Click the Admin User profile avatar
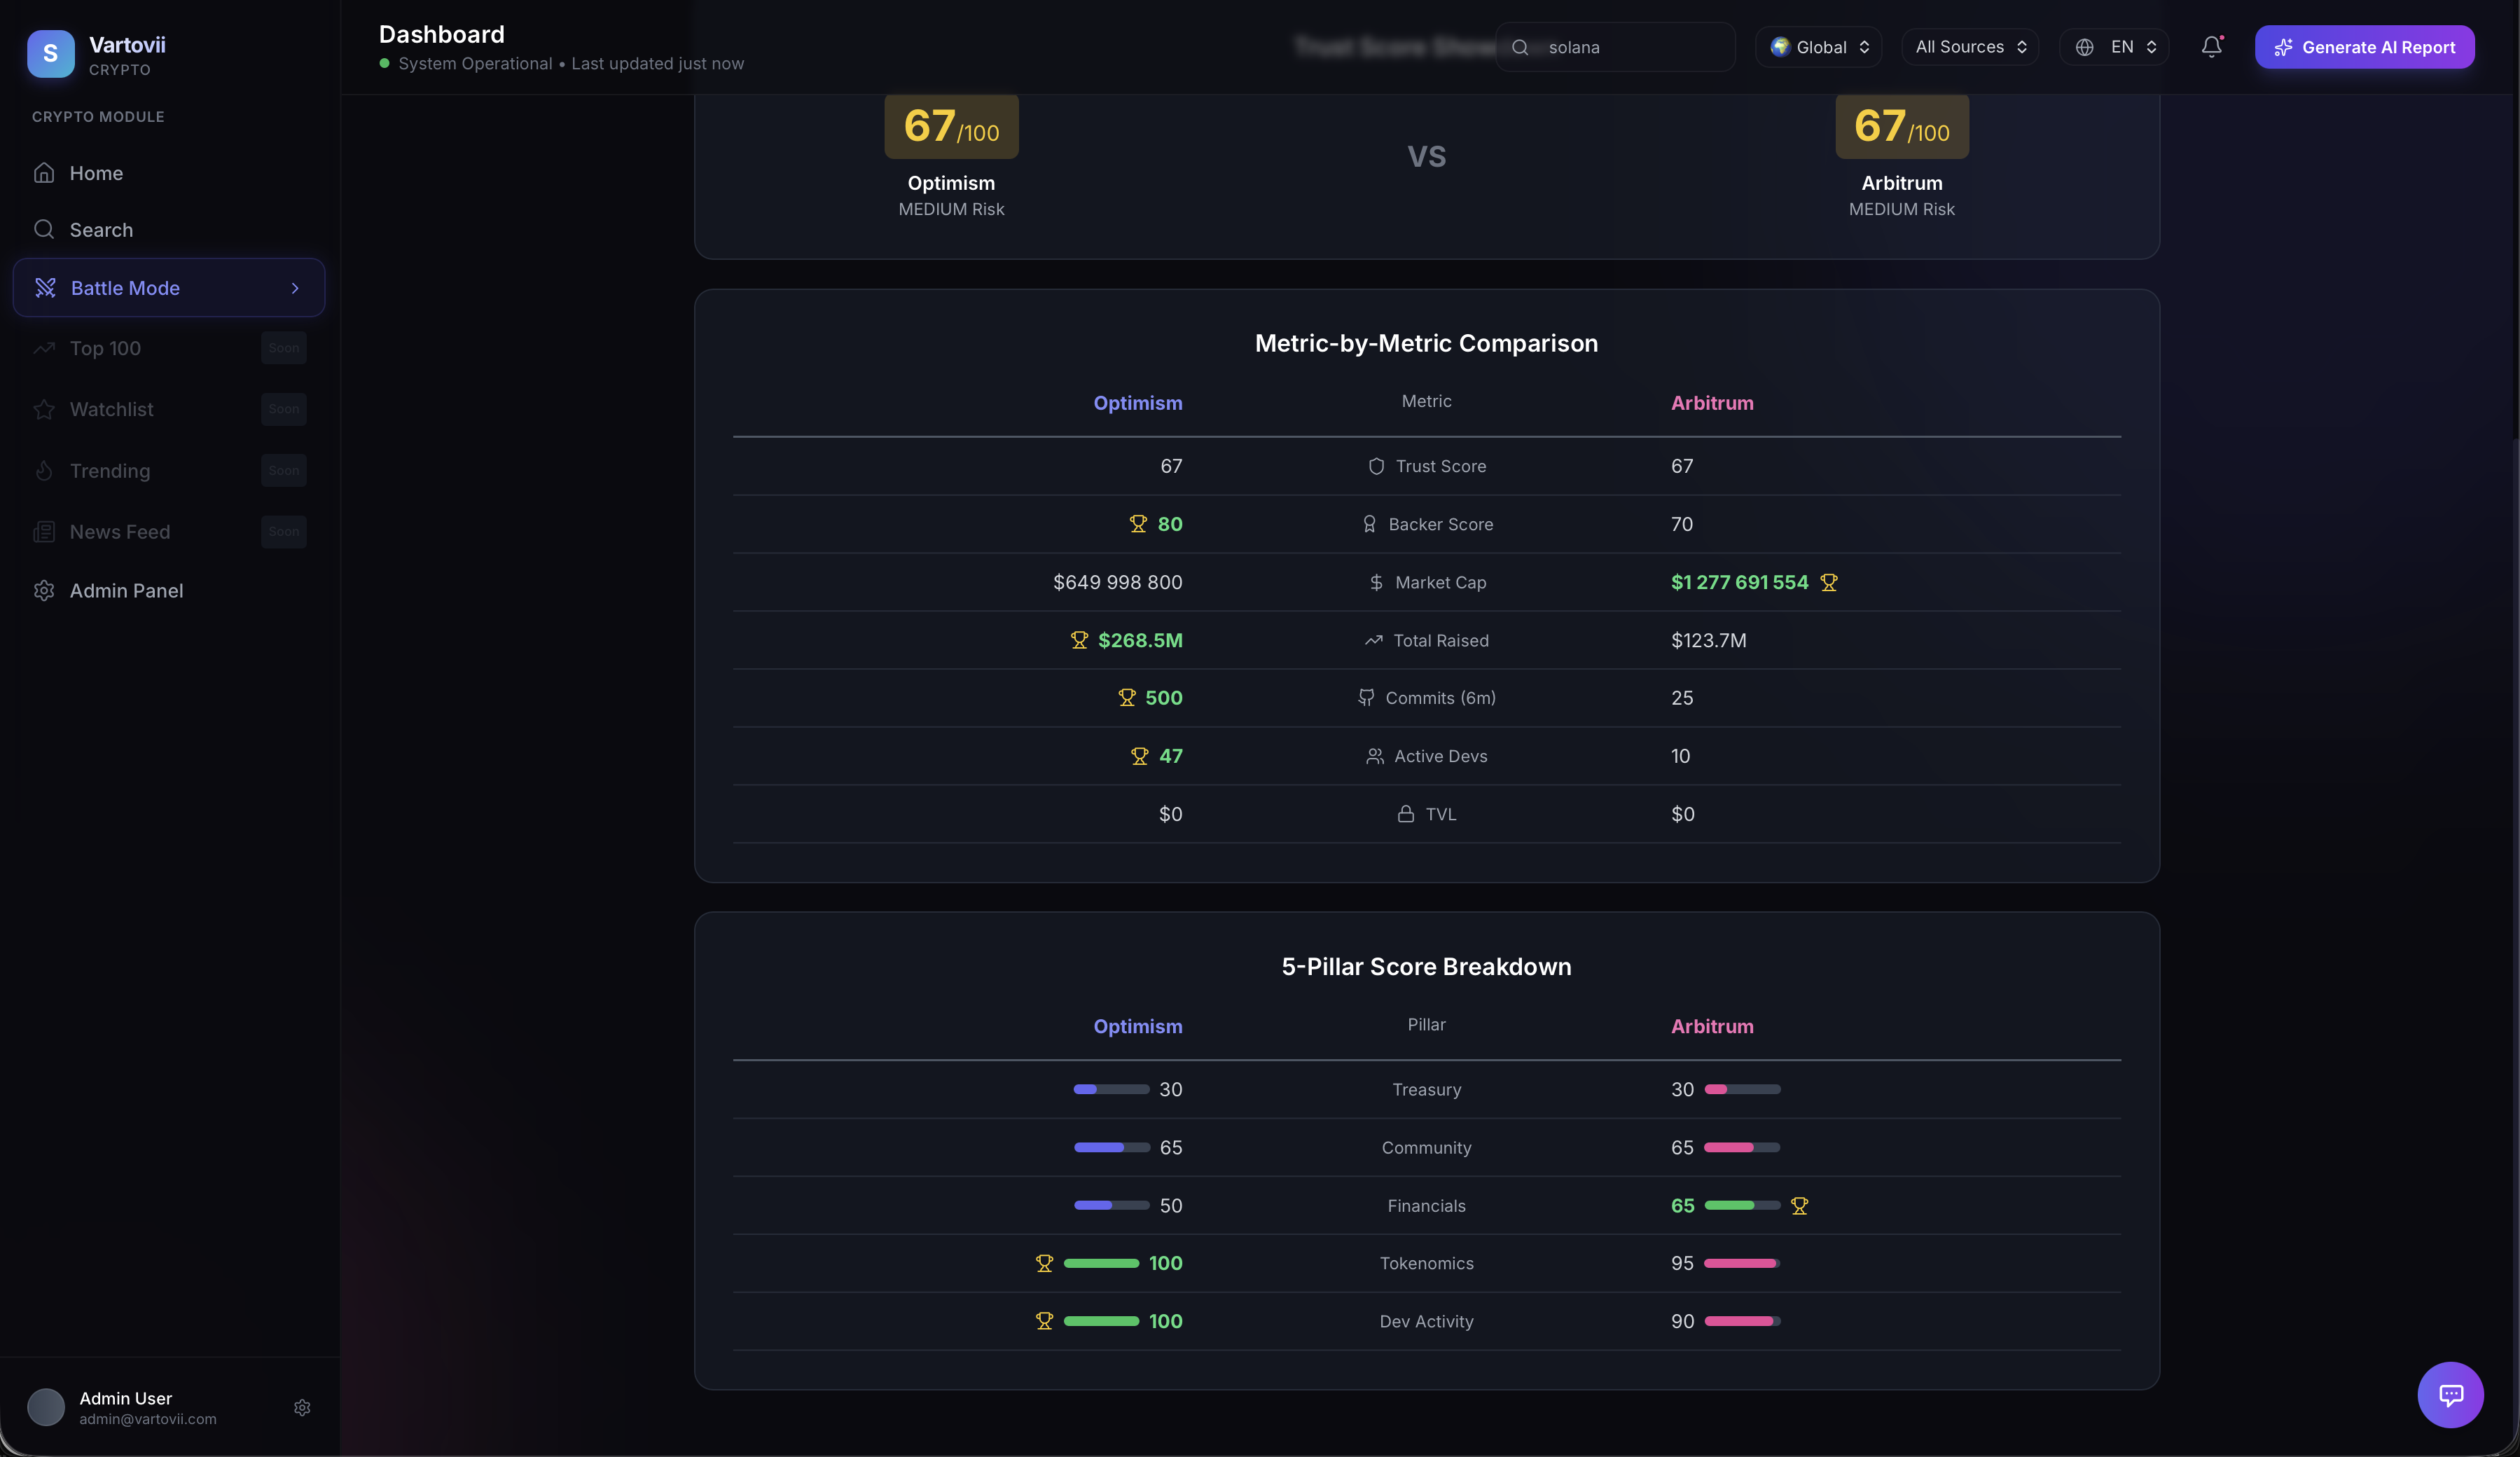The image size is (2520, 1457). pyautogui.click(x=46, y=1407)
